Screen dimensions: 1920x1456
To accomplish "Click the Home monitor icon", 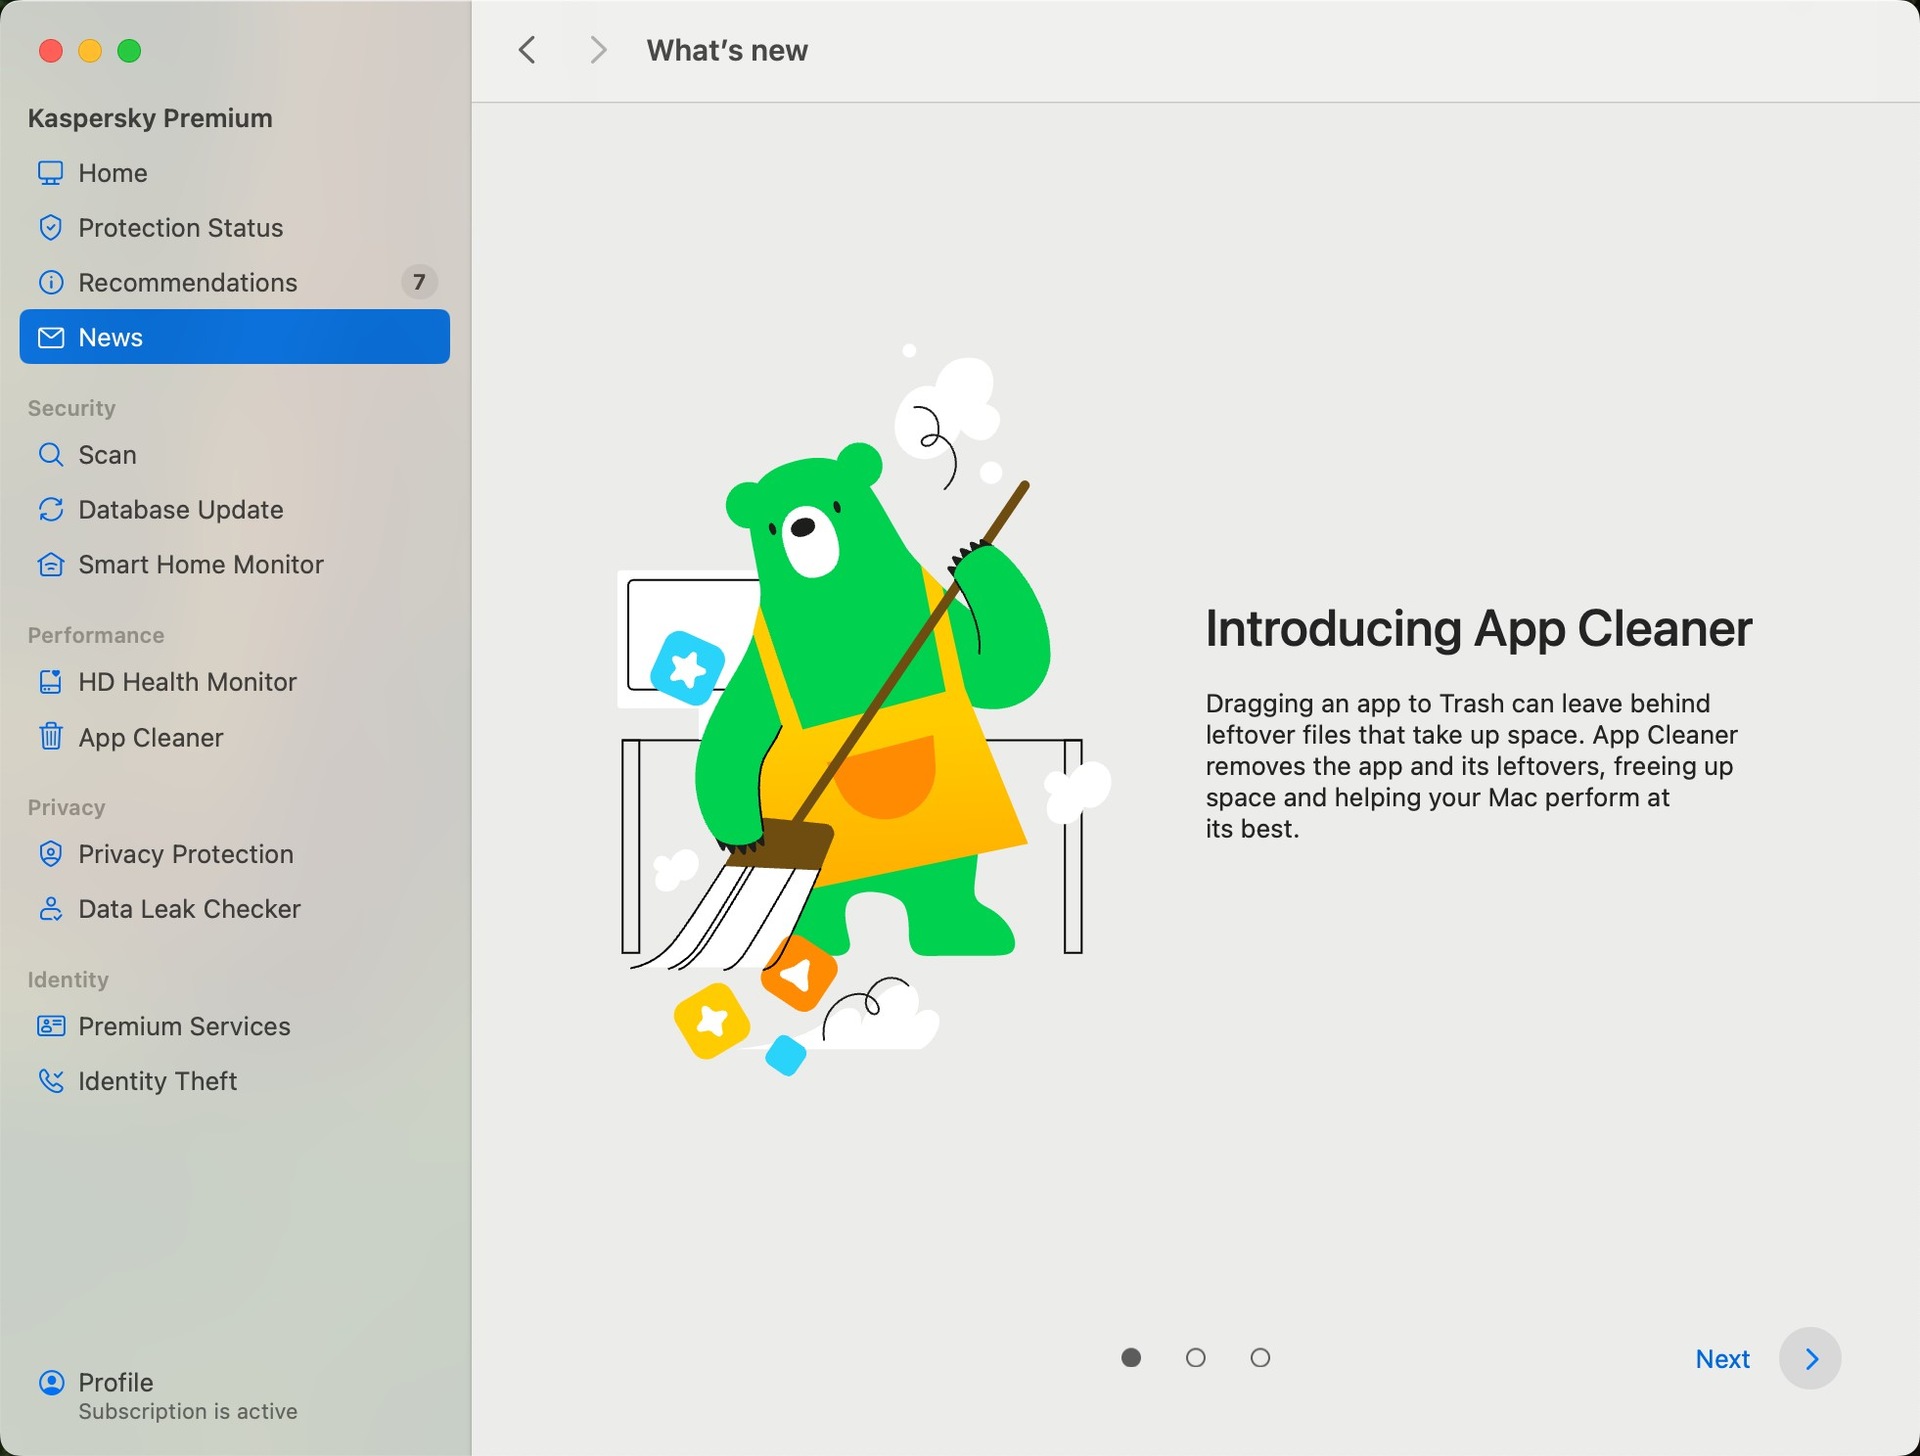I will click(x=50, y=173).
